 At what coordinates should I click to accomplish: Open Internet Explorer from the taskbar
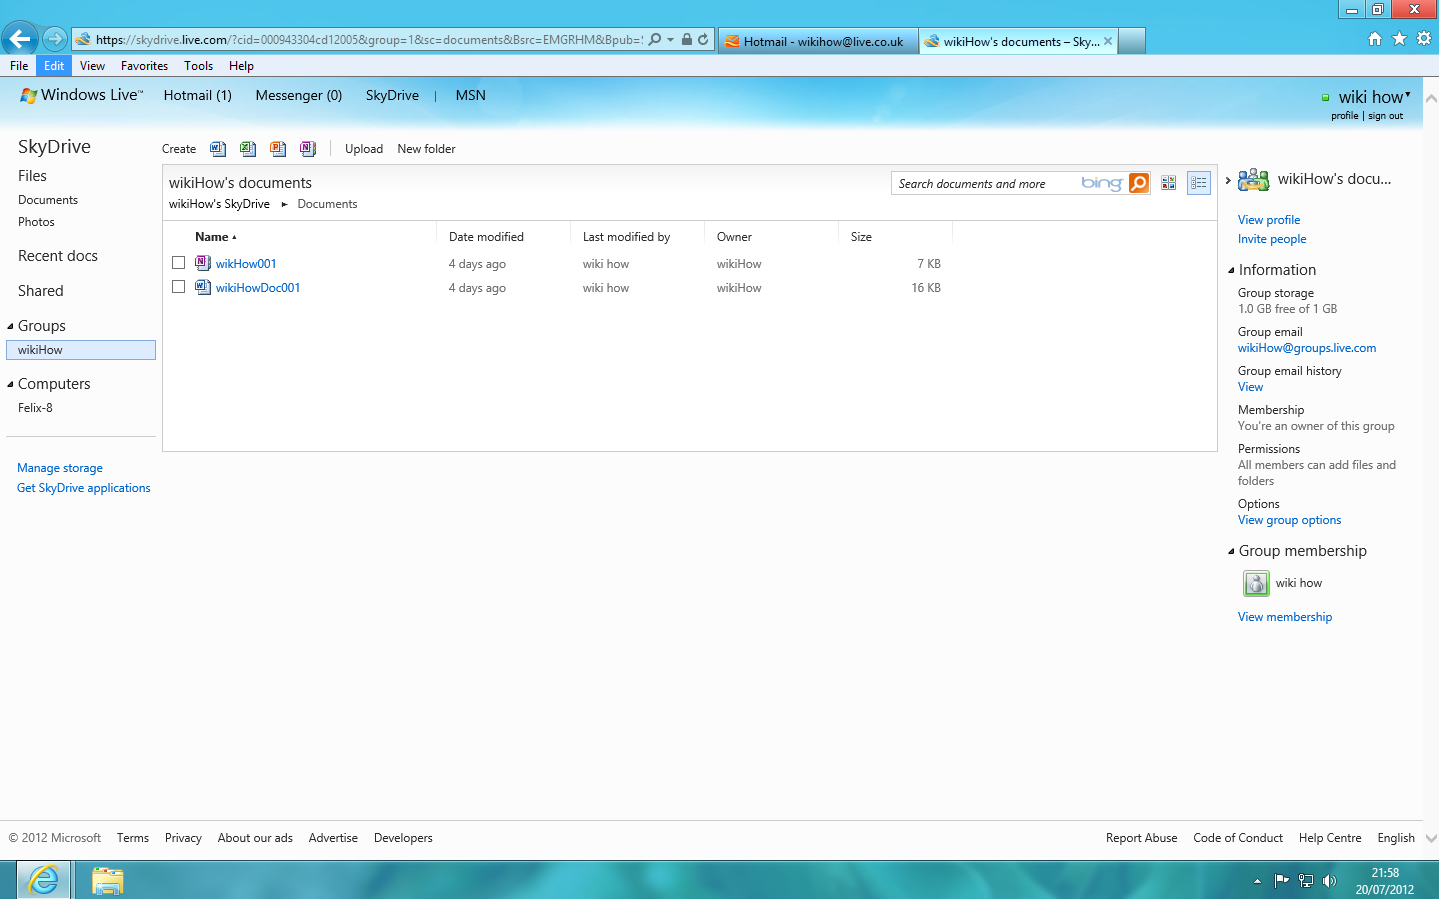43,880
